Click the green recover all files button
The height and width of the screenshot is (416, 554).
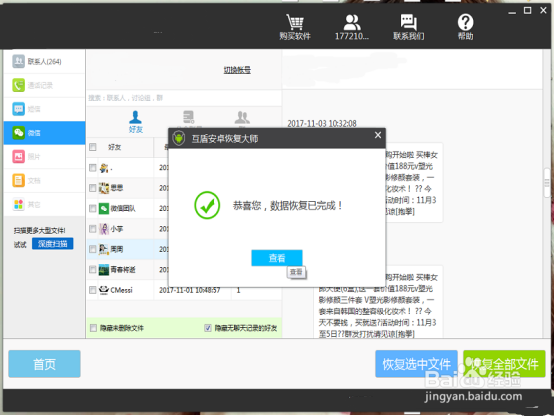click(504, 364)
